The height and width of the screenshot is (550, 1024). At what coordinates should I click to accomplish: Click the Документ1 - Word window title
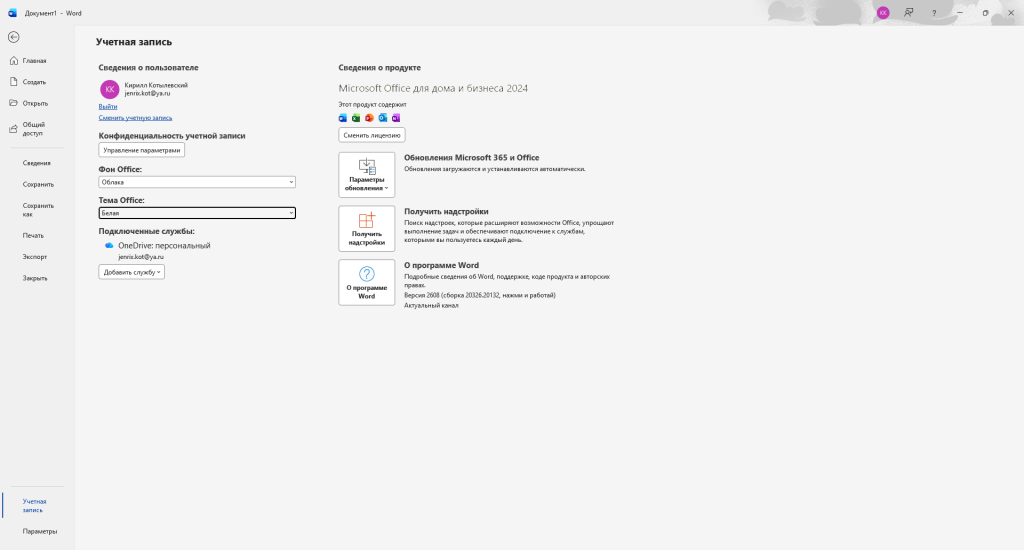tap(53, 13)
